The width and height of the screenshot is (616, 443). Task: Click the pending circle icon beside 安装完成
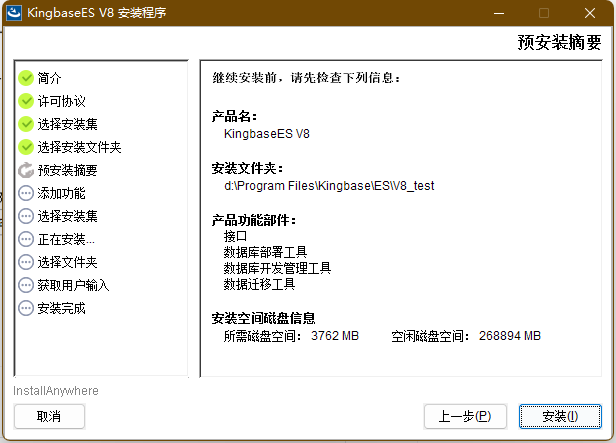coord(26,308)
